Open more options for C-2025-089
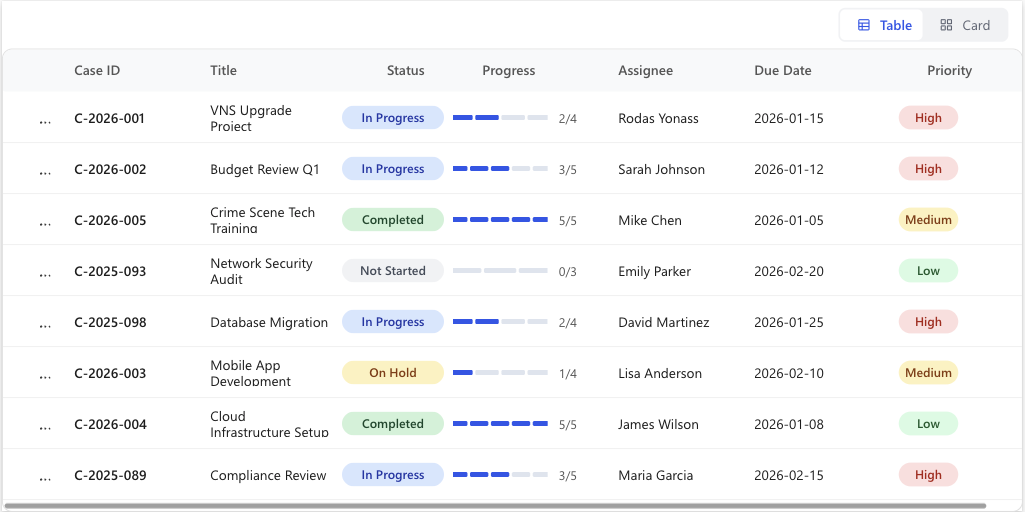This screenshot has height=512, width=1025. point(44,476)
